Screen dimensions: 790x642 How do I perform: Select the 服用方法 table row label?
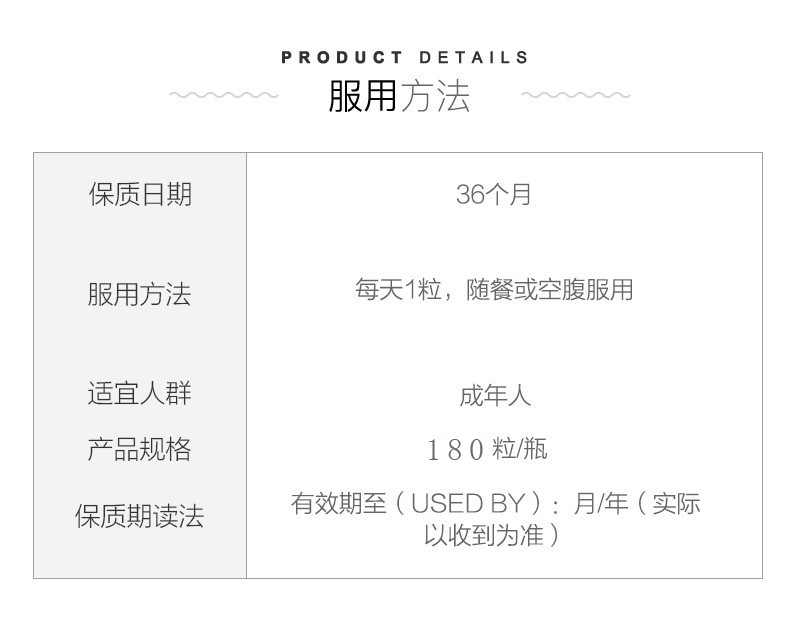[x=140, y=294]
